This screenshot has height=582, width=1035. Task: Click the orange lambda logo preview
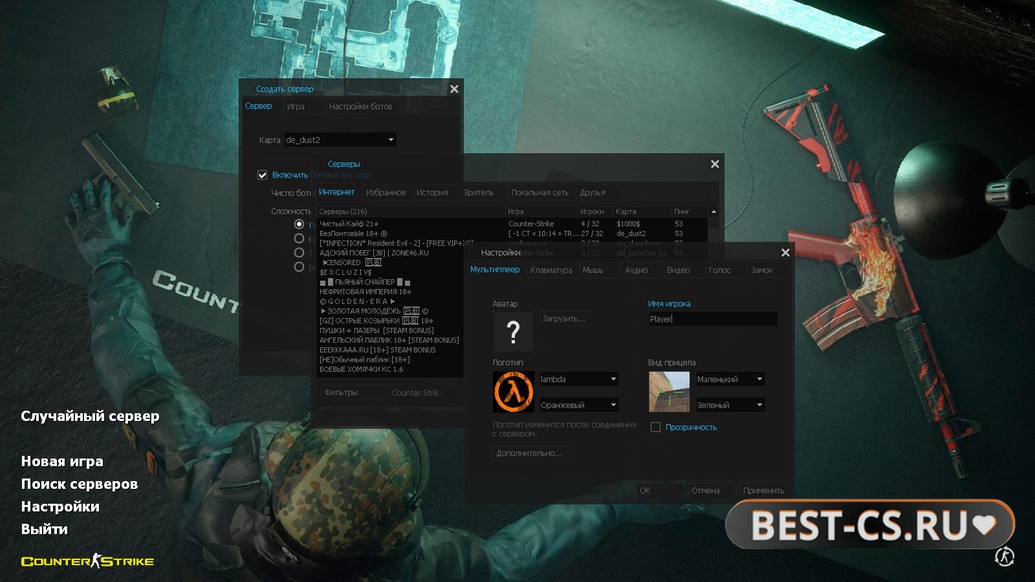point(513,391)
